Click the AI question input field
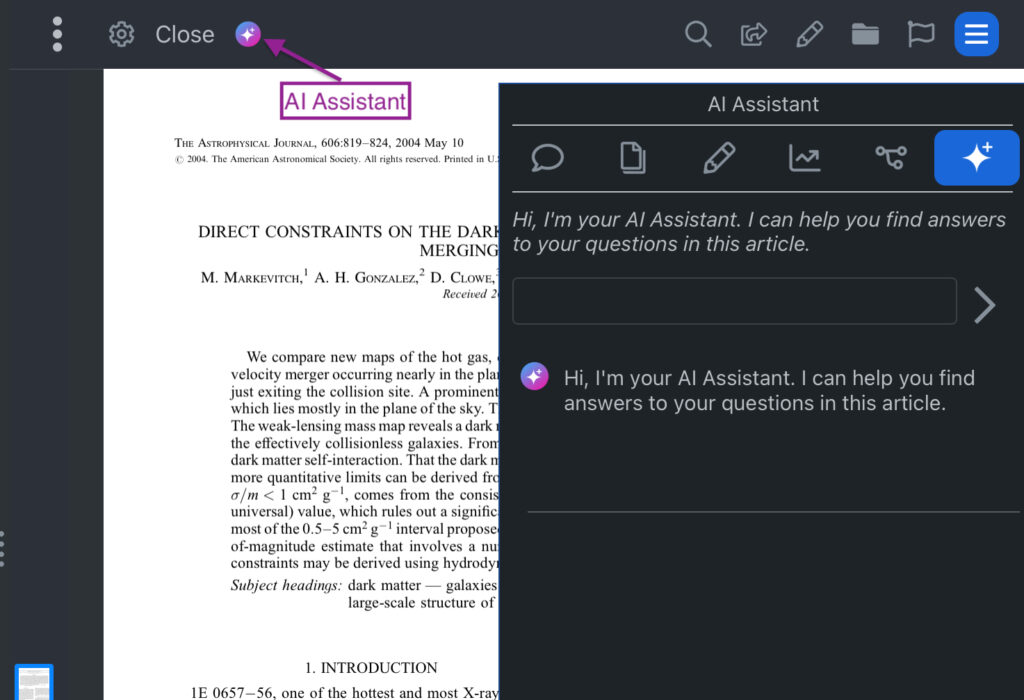 click(x=734, y=301)
